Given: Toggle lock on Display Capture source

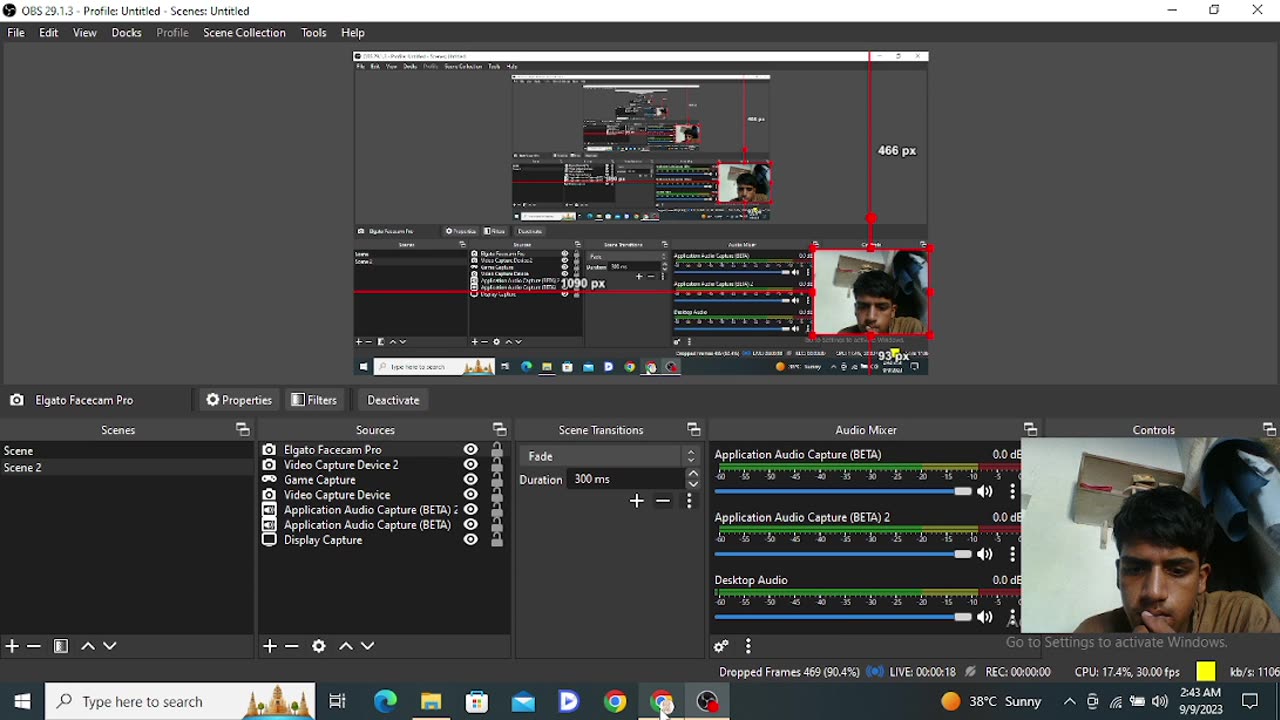Looking at the screenshot, I should click(497, 540).
